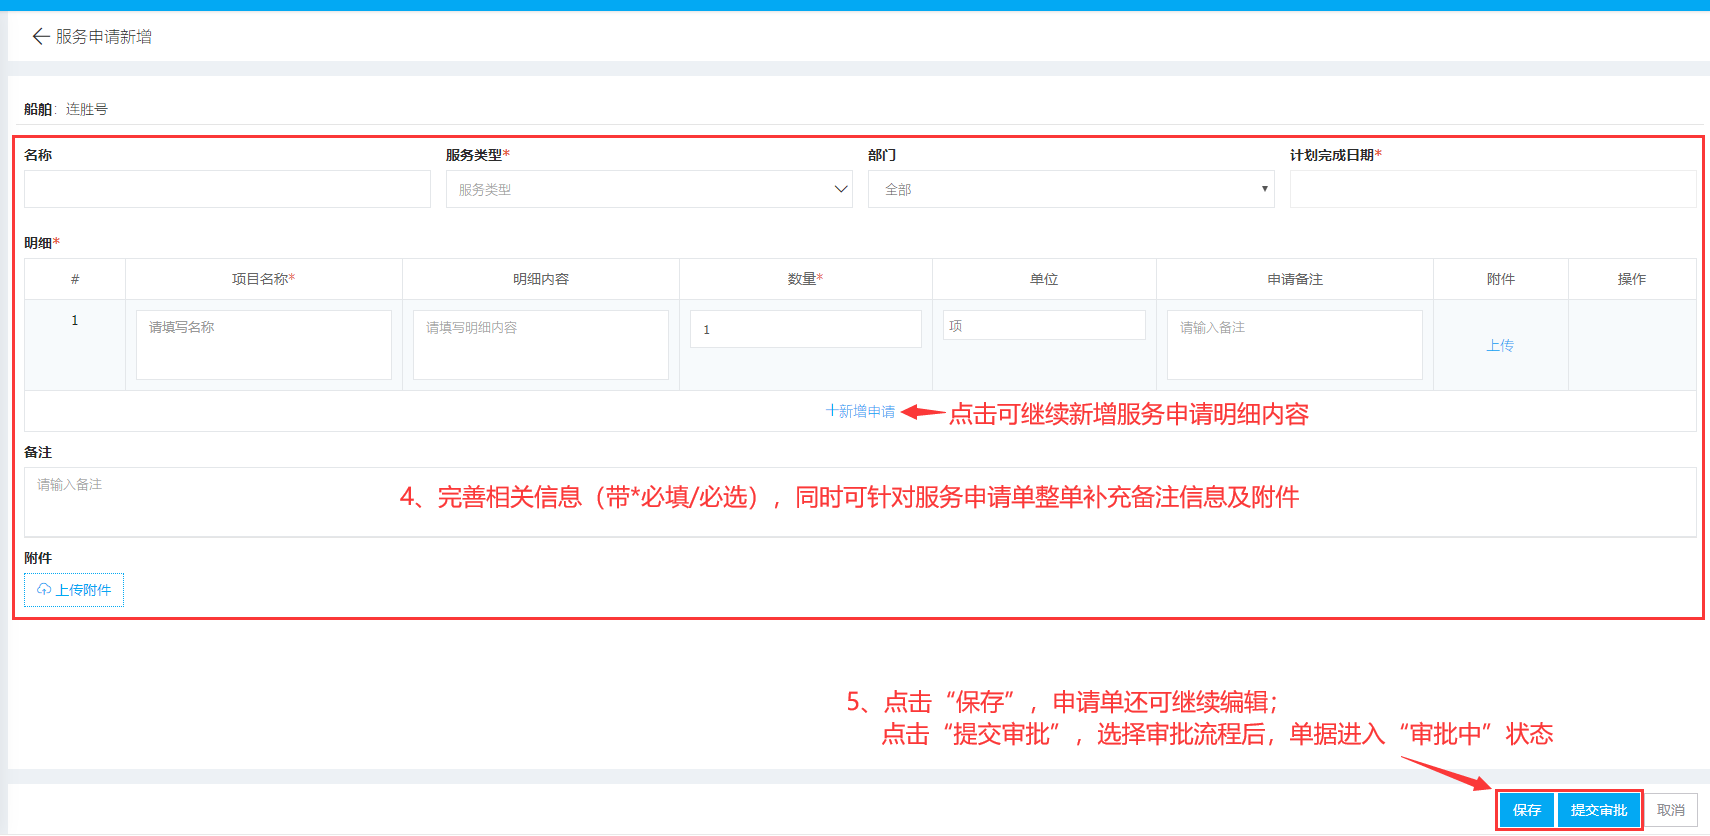Click the 名称 input field
The image size is (1710, 836).
coord(227,189)
